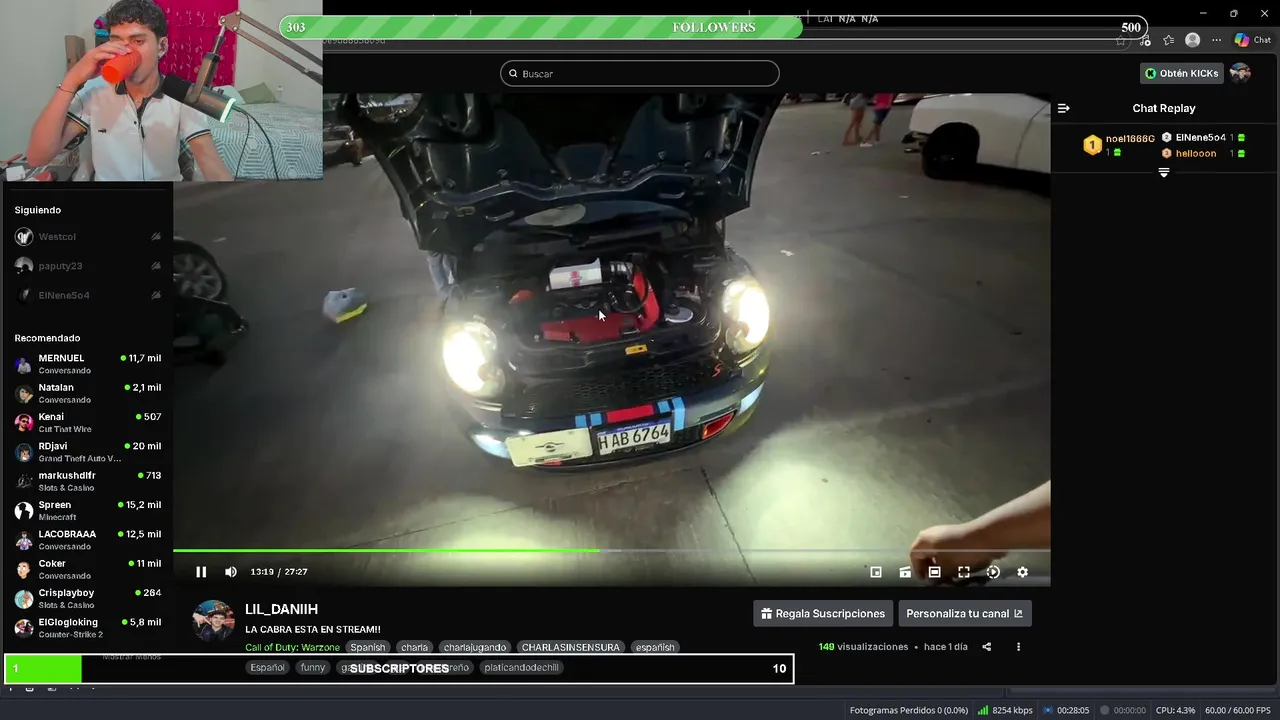Select the charlajugando tag

pos(475,647)
